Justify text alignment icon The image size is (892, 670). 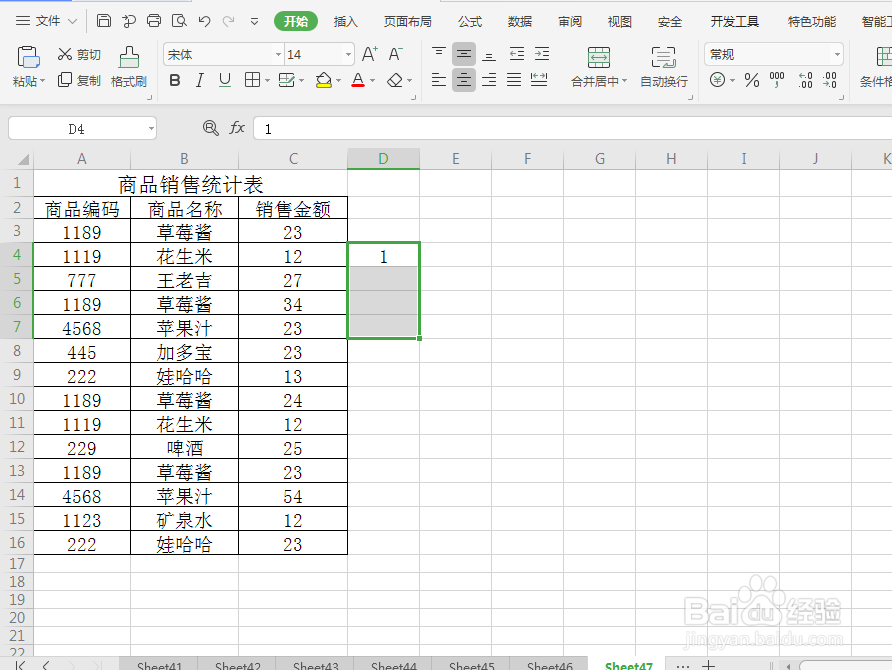pos(514,80)
